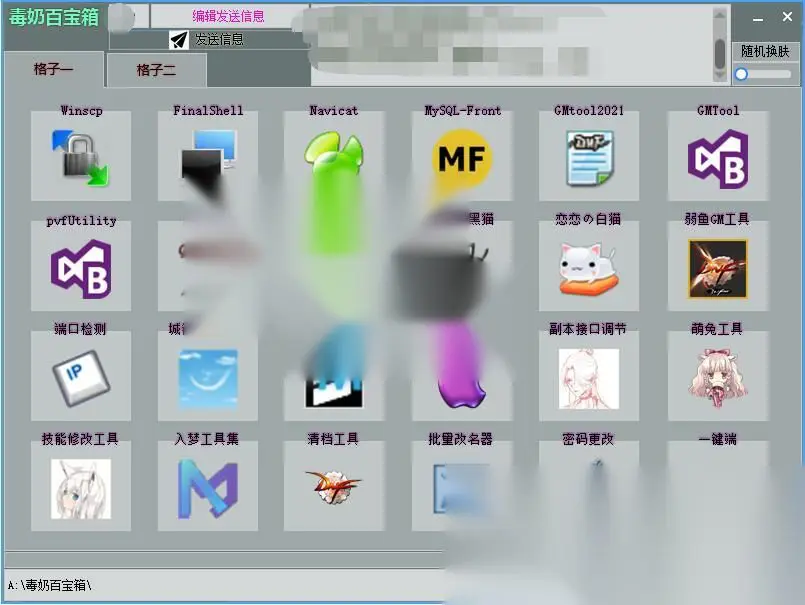The height and width of the screenshot is (605, 805).
Task: Click the 密码更改 tile
Action: pos(589,485)
